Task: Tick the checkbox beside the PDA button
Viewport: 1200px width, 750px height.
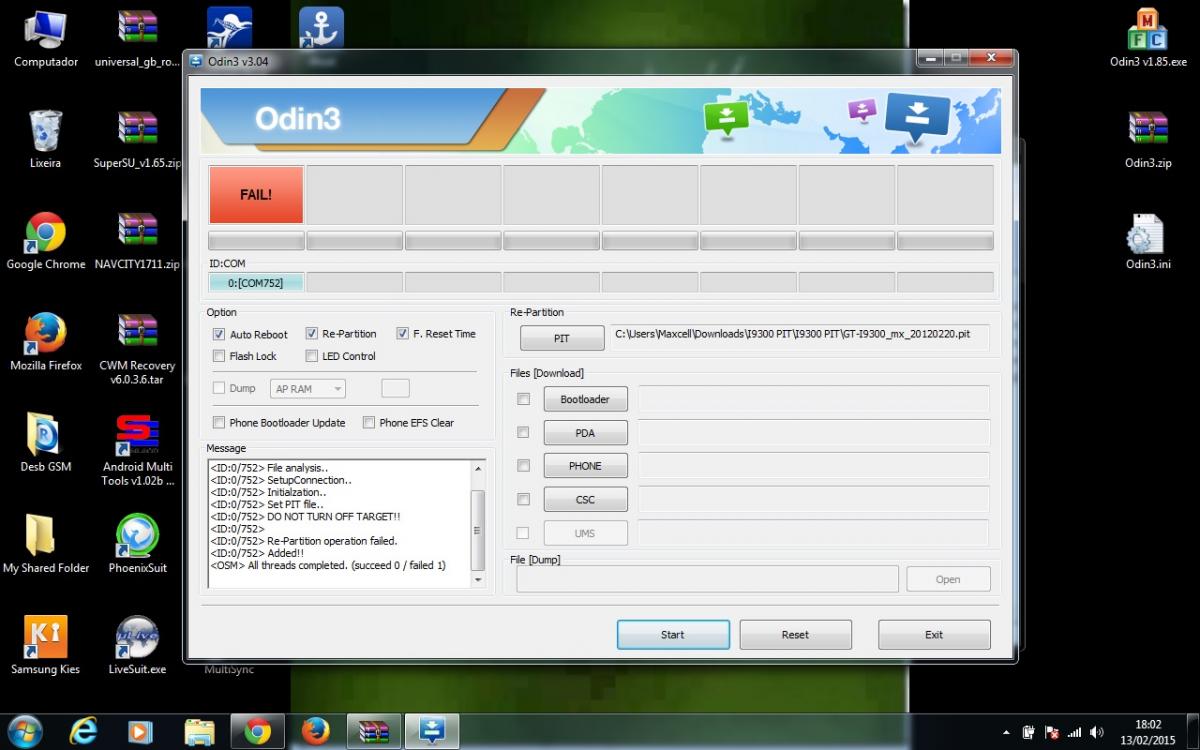Action: point(523,432)
